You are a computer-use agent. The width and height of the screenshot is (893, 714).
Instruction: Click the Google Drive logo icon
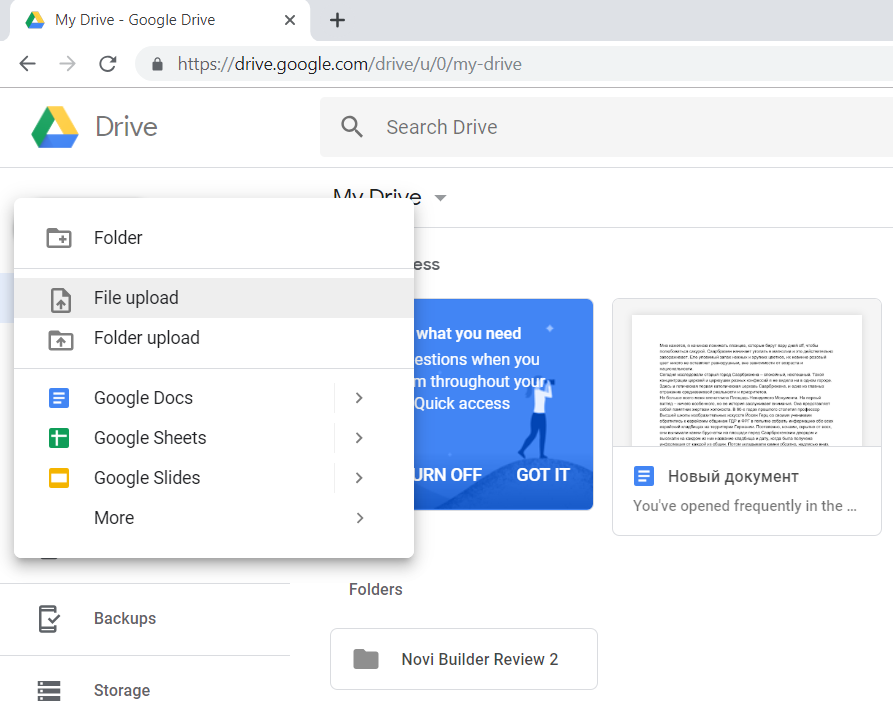(54, 127)
